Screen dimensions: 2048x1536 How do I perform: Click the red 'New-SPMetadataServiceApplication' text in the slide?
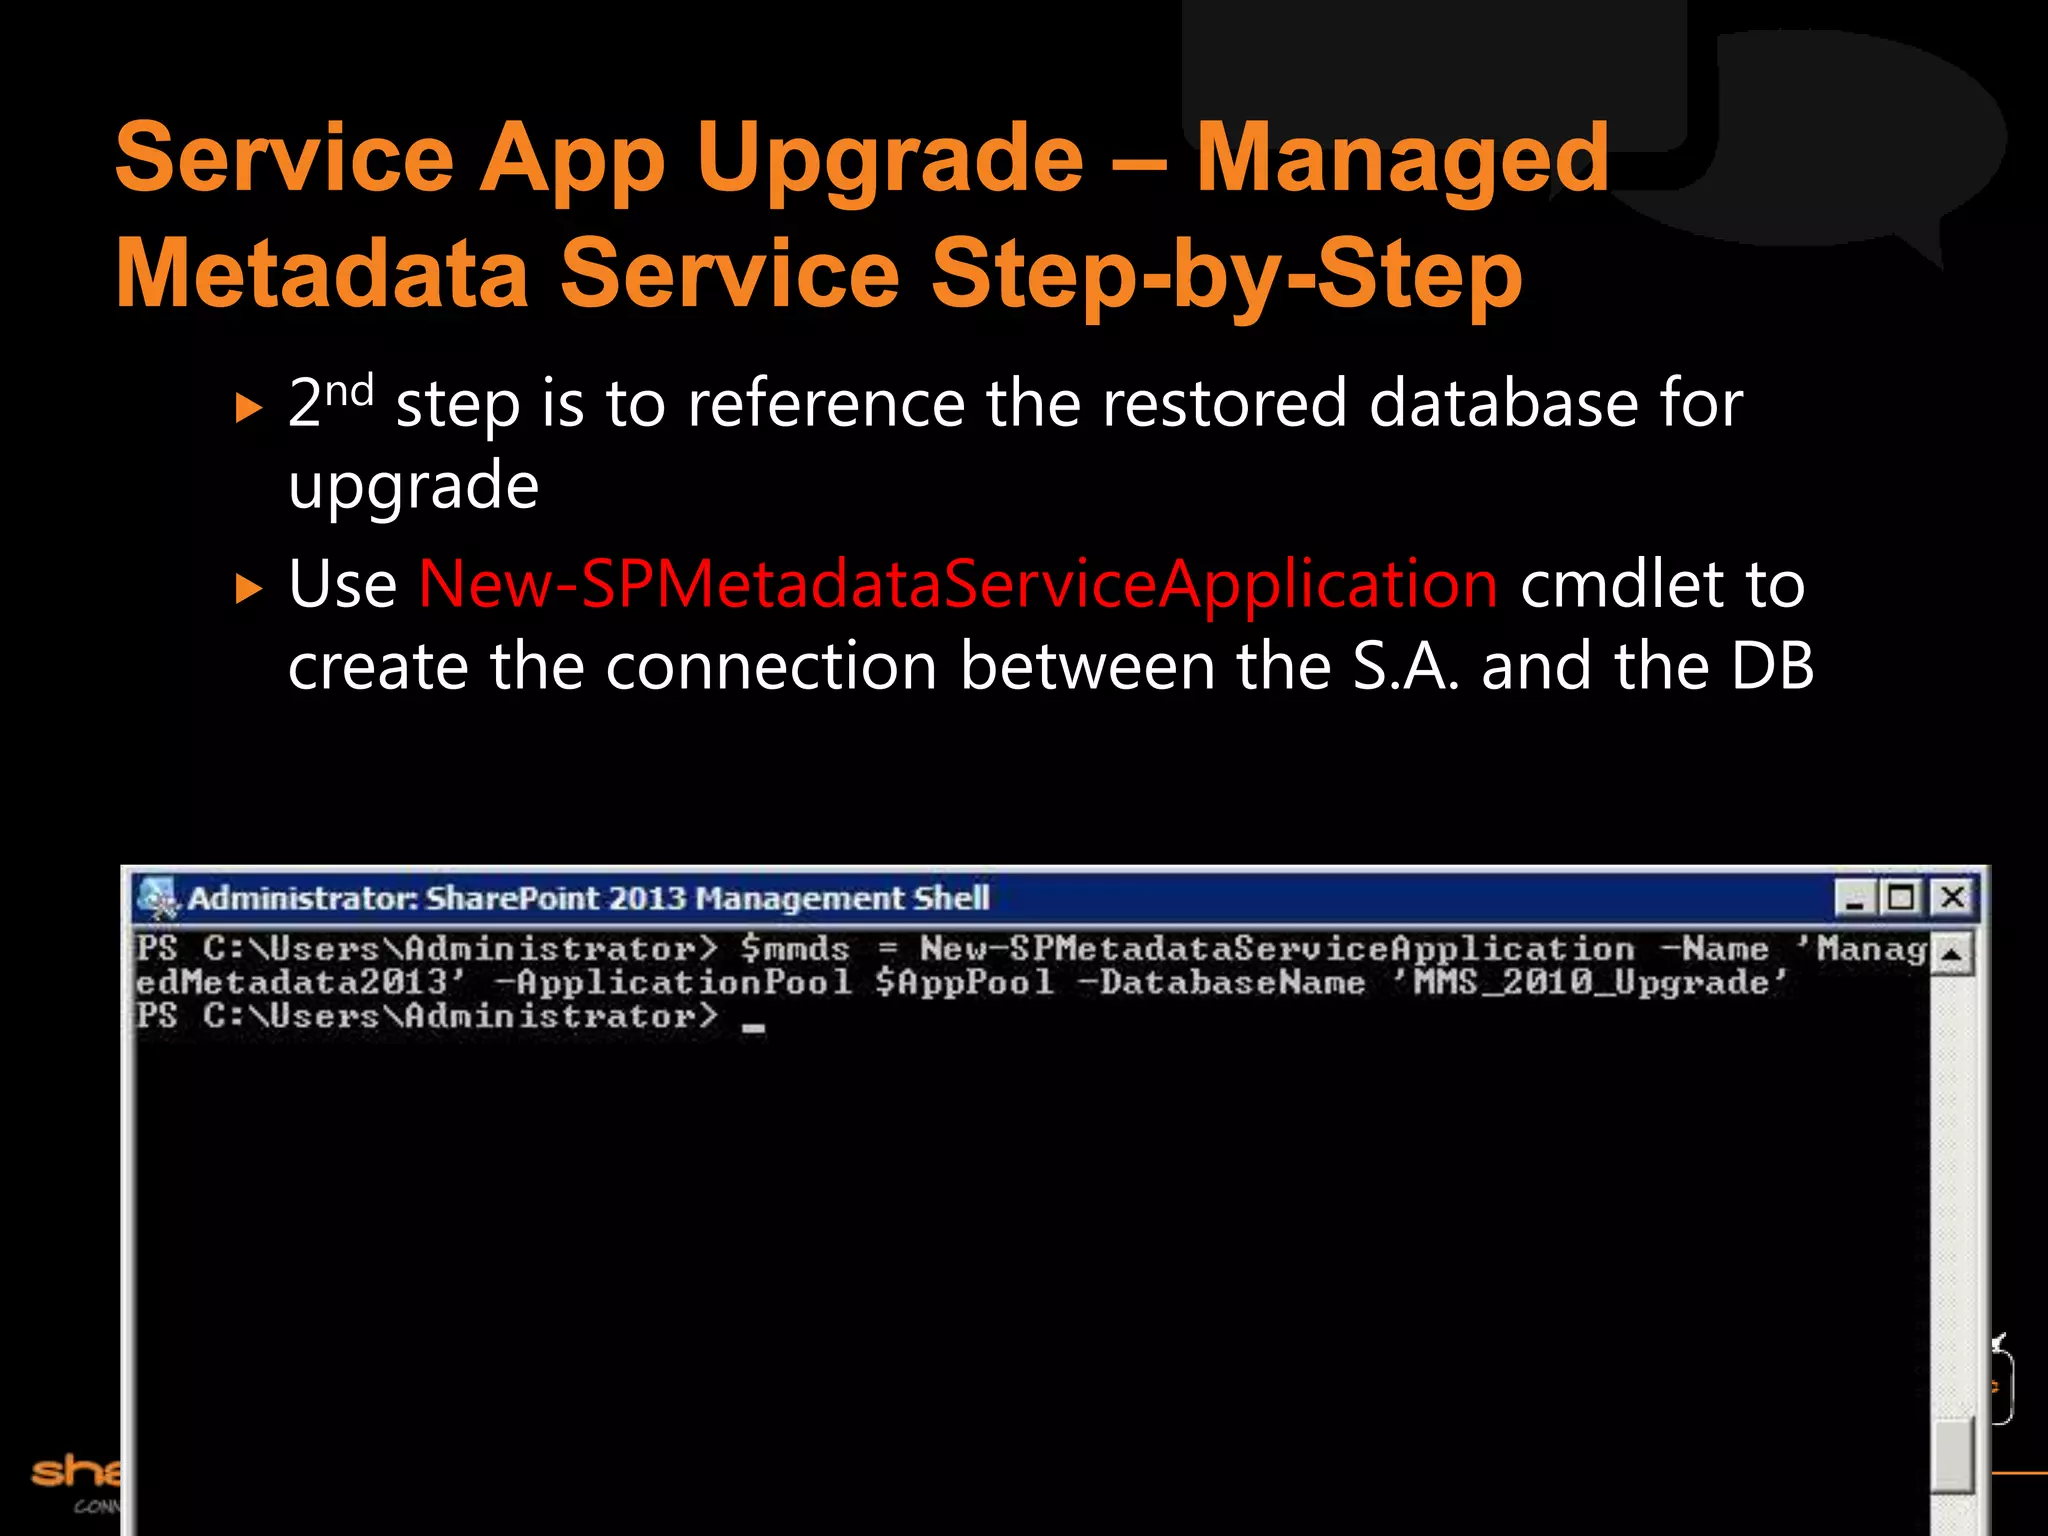(x=958, y=584)
